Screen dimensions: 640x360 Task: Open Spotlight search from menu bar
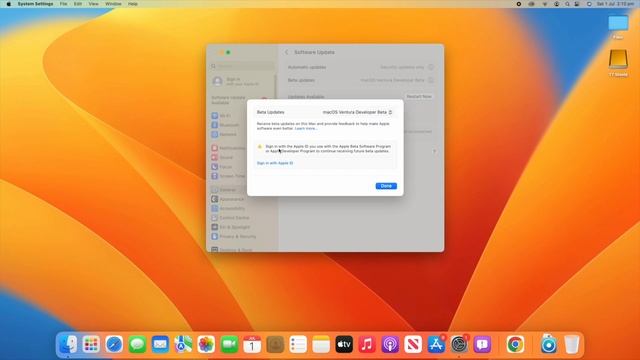(567, 4)
